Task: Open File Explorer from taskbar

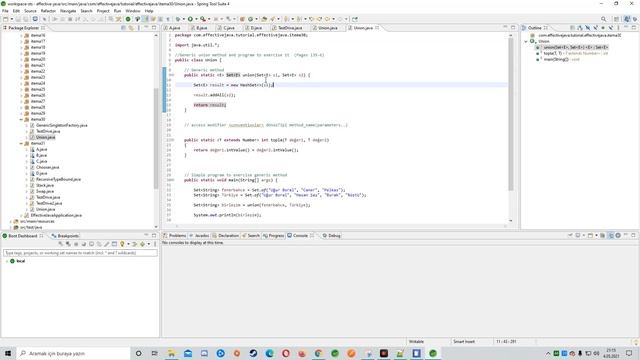Action: pyautogui.click(x=171, y=353)
